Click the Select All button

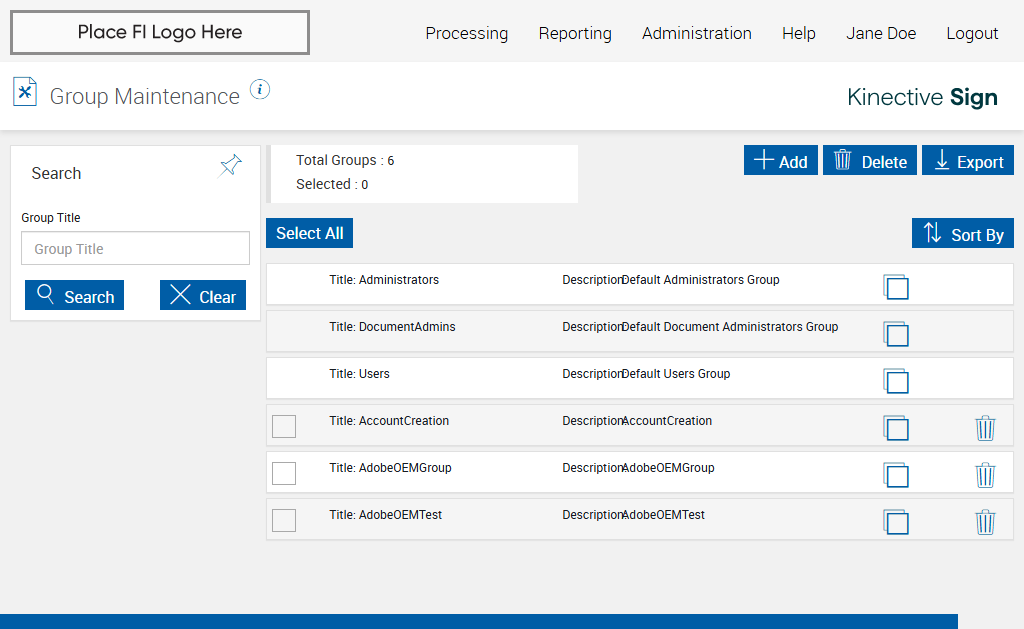pos(310,233)
